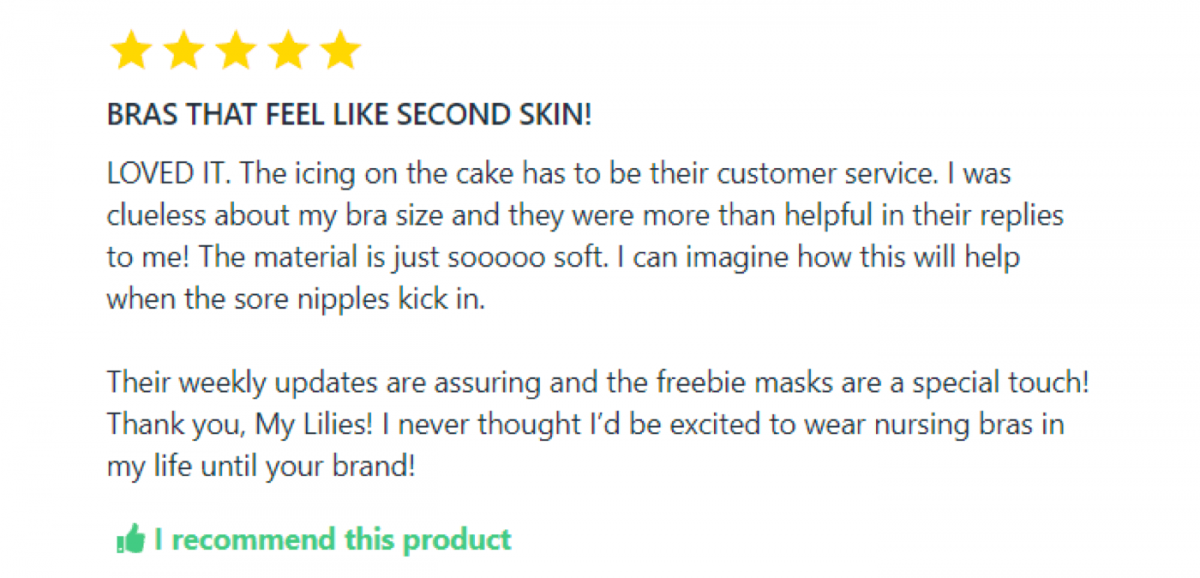Select the third yellow rating star
Screen dimensions: 1200x578
coord(236,49)
